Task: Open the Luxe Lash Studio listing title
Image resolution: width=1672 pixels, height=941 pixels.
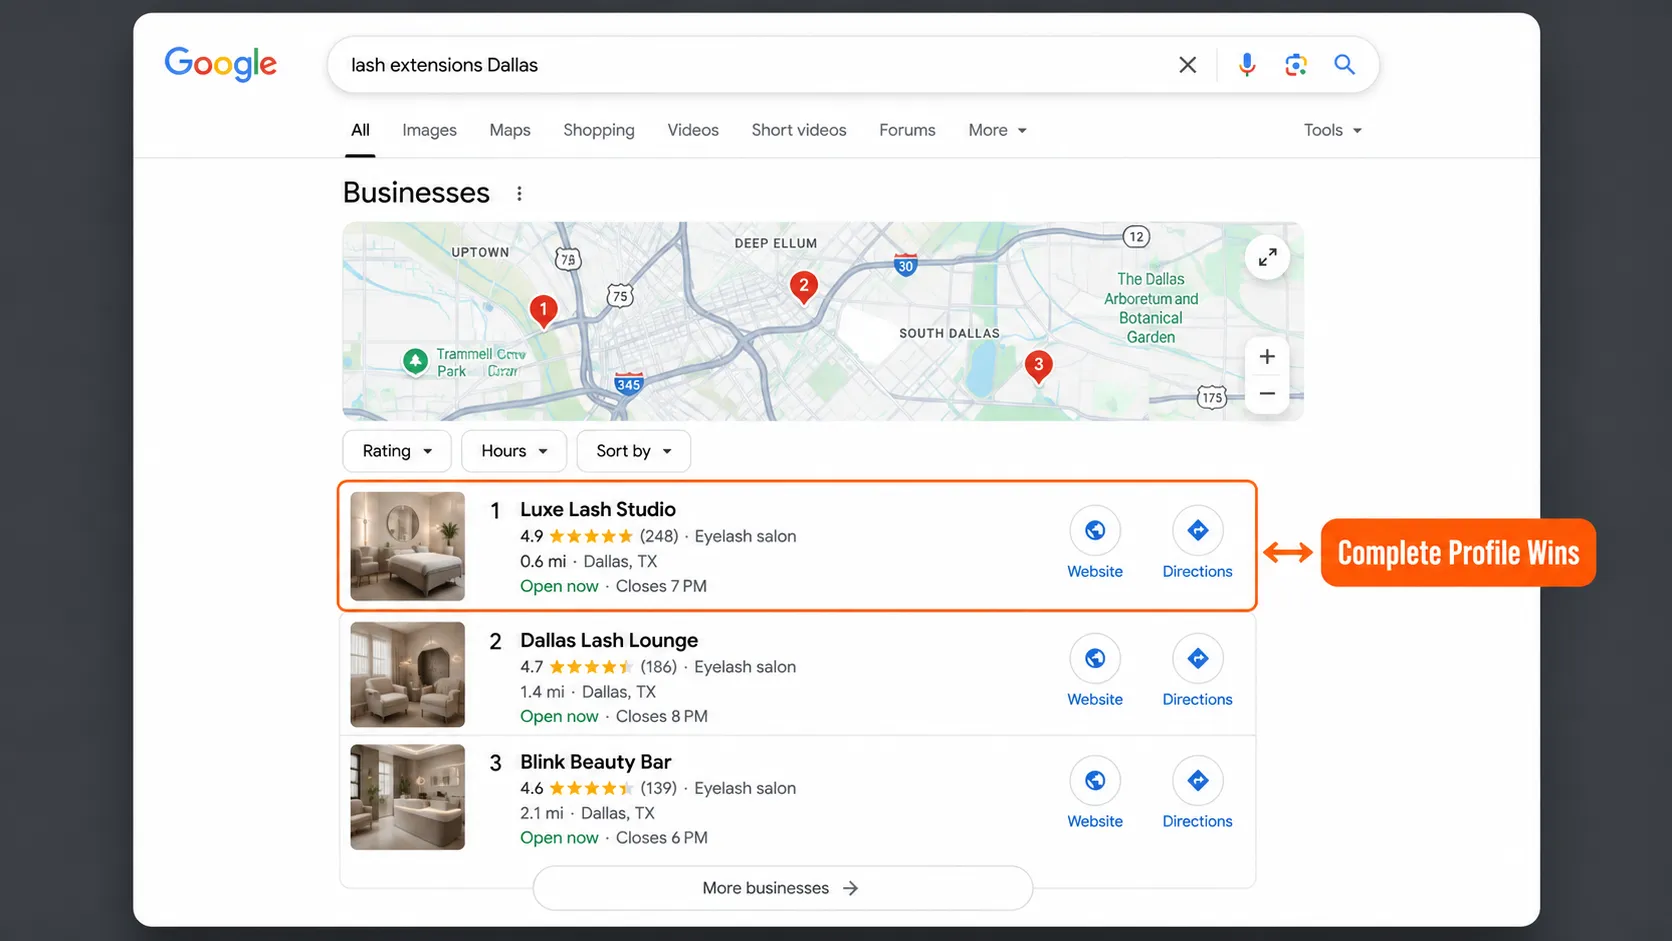Action: click(598, 510)
